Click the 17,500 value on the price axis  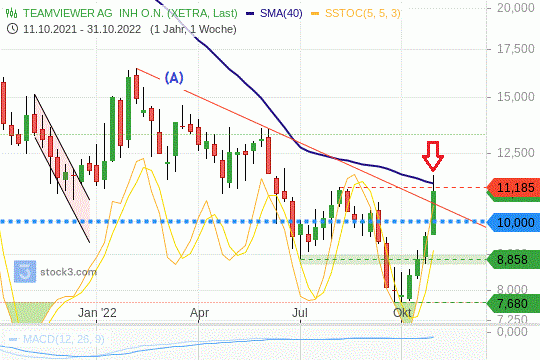coord(516,49)
